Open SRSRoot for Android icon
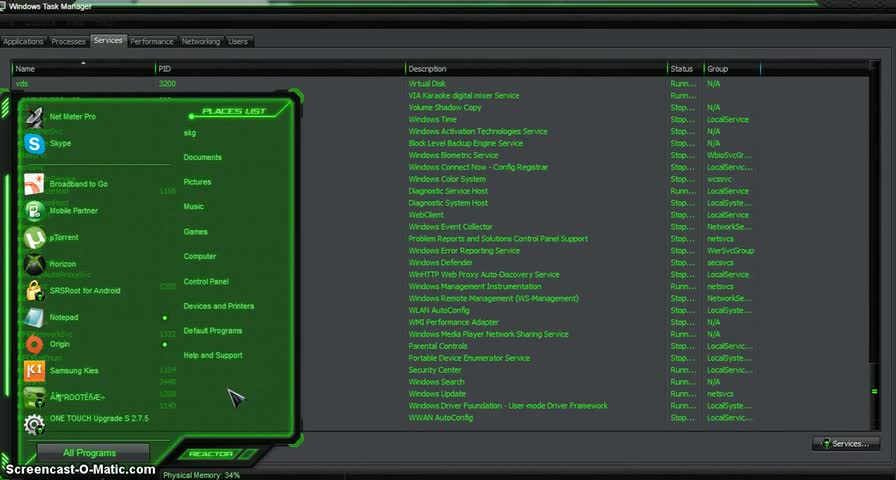The height and width of the screenshot is (480, 896). point(34,291)
